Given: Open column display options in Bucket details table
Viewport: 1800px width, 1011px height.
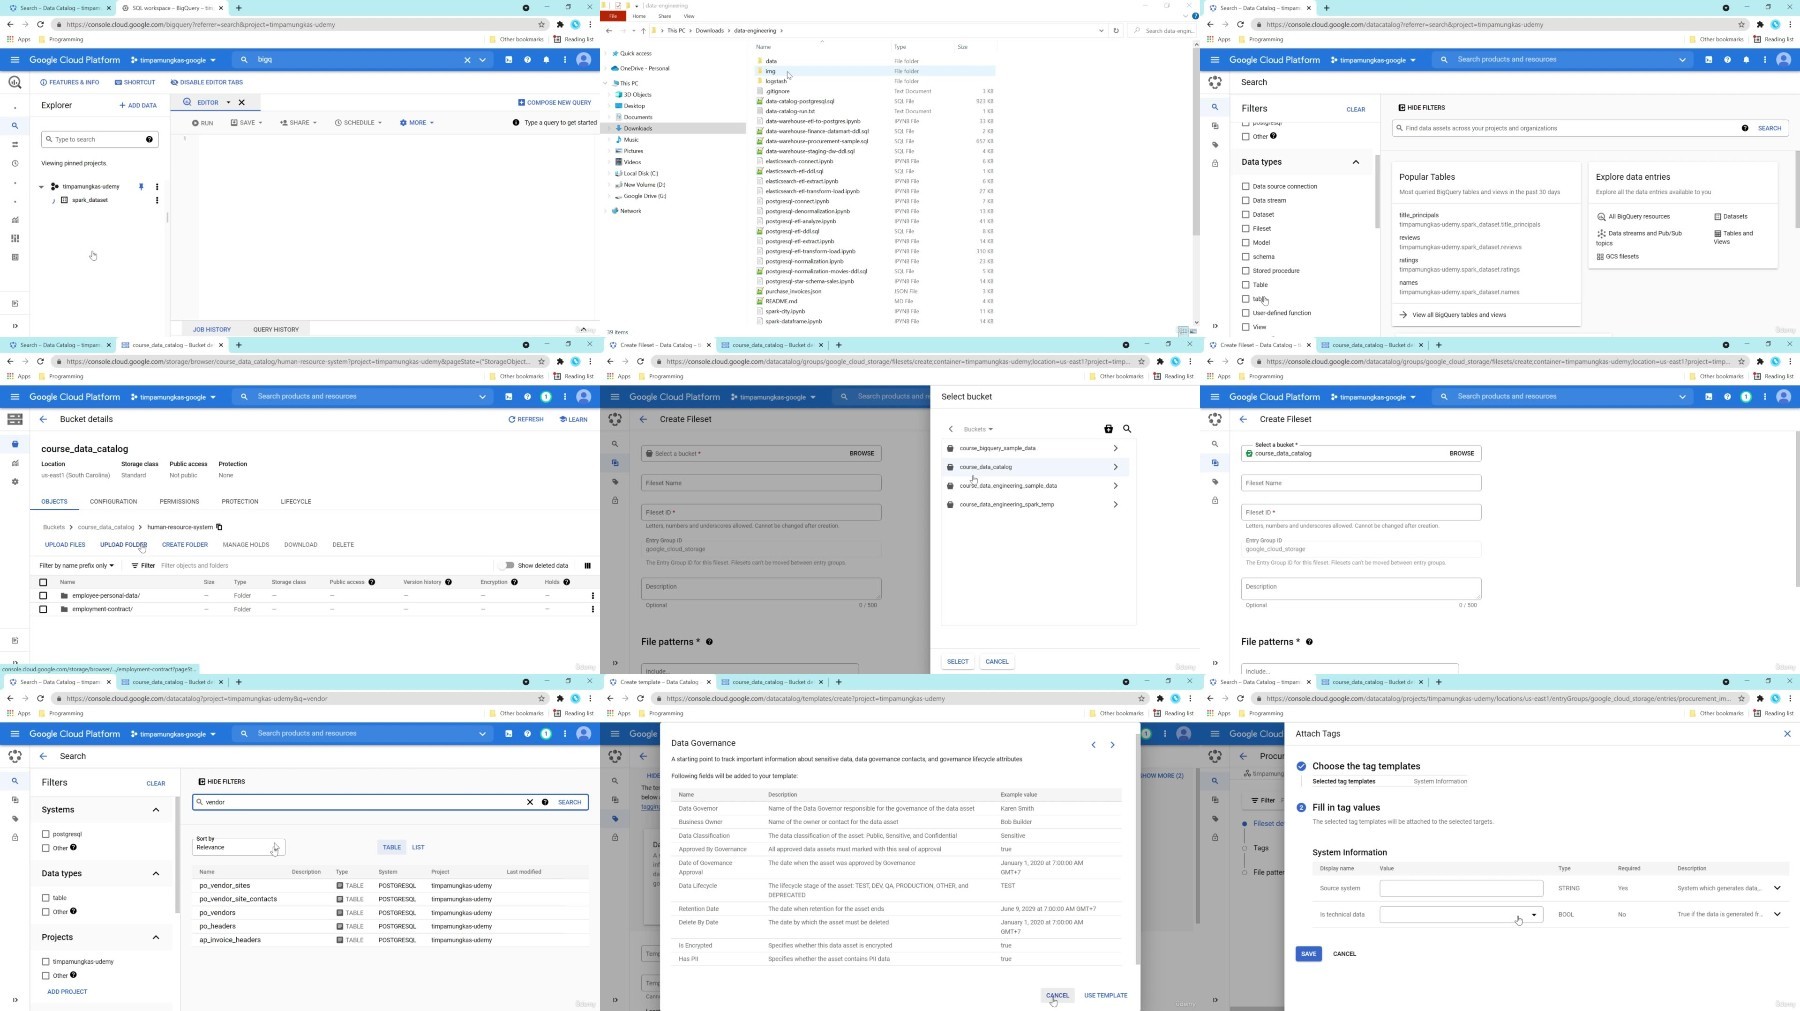Looking at the screenshot, I should 588,566.
